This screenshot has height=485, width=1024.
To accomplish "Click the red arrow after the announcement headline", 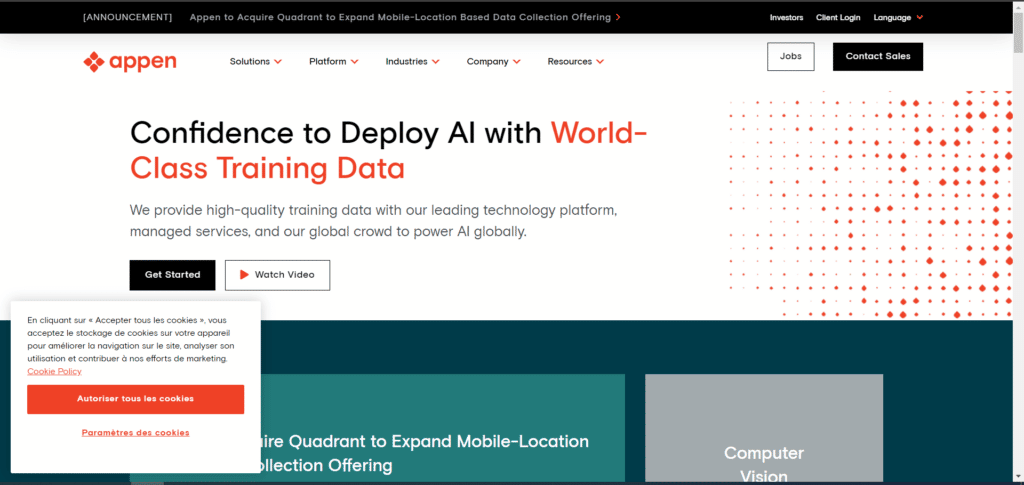I will (618, 18).
